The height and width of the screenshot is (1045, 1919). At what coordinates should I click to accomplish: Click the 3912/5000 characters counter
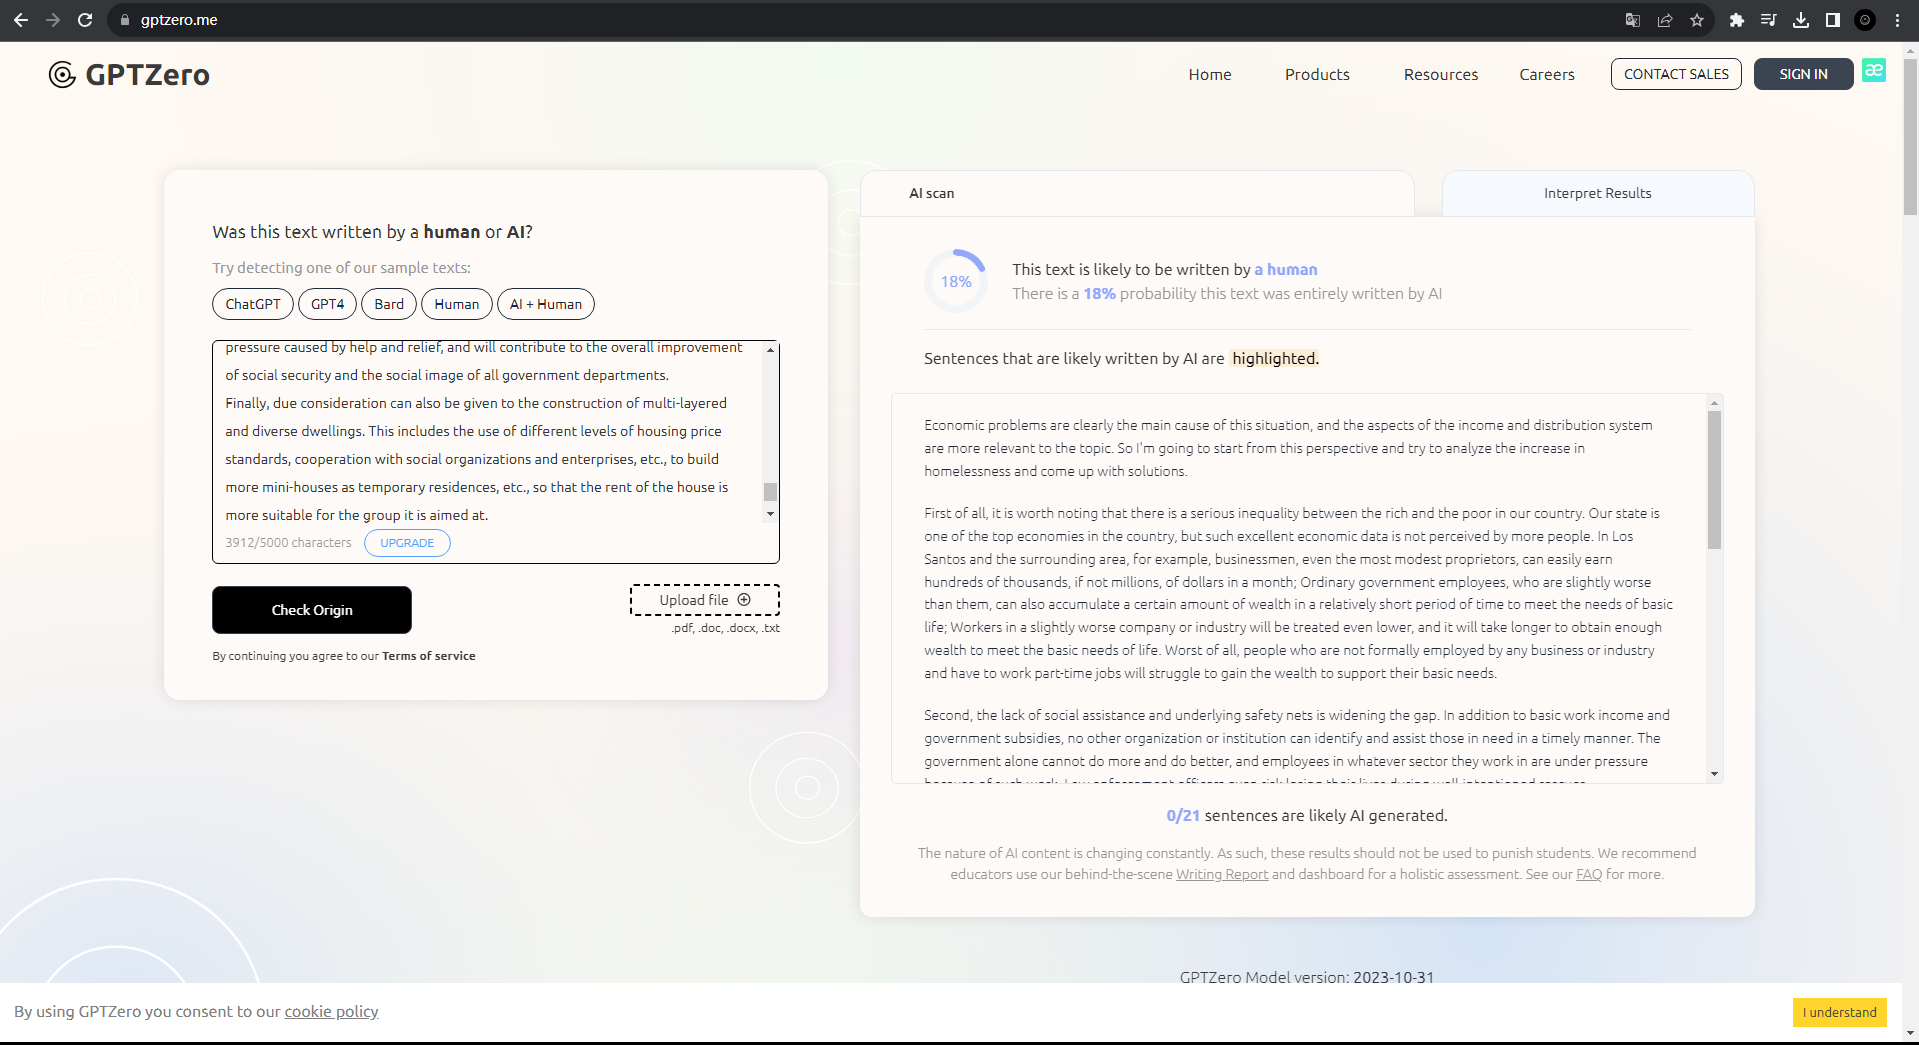[288, 543]
